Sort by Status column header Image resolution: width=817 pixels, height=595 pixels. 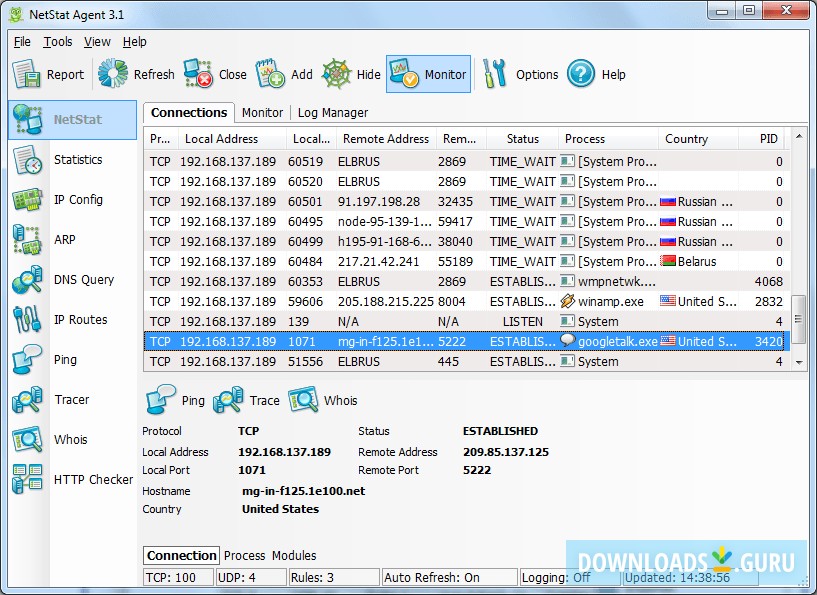(x=523, y=139)
